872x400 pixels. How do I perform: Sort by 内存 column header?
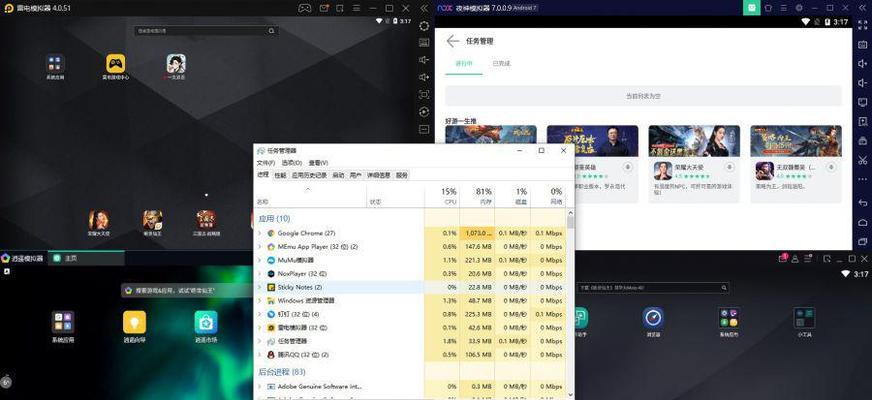coord(477,196)
